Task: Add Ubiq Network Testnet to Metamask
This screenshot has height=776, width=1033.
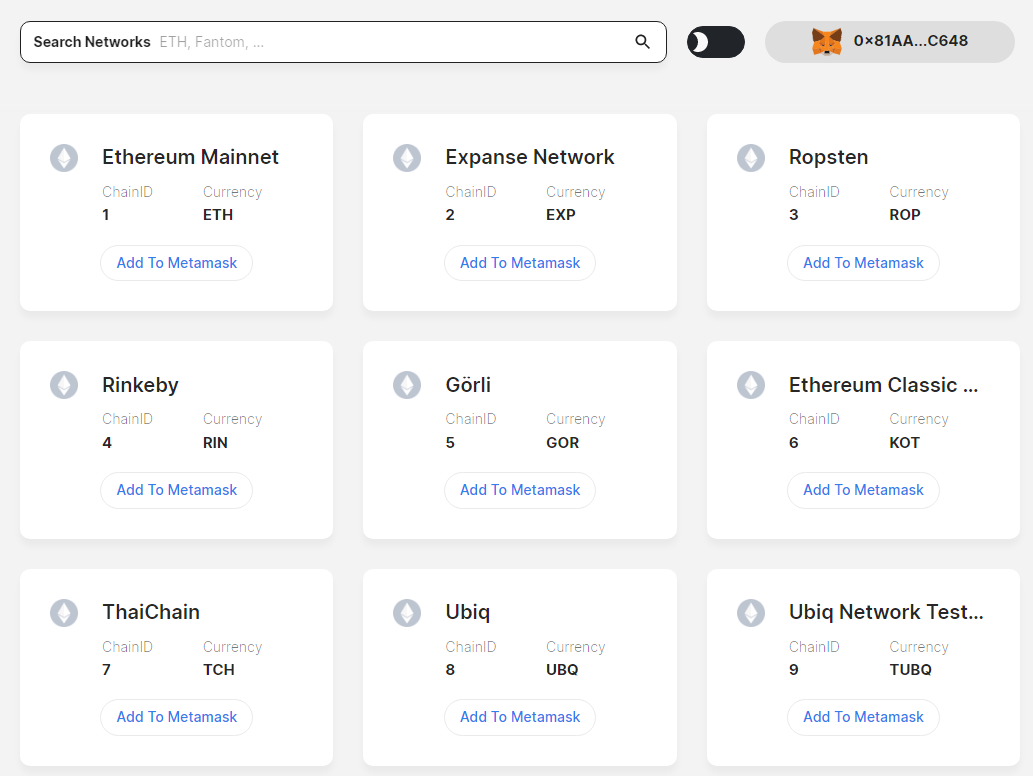Action: 863,717
